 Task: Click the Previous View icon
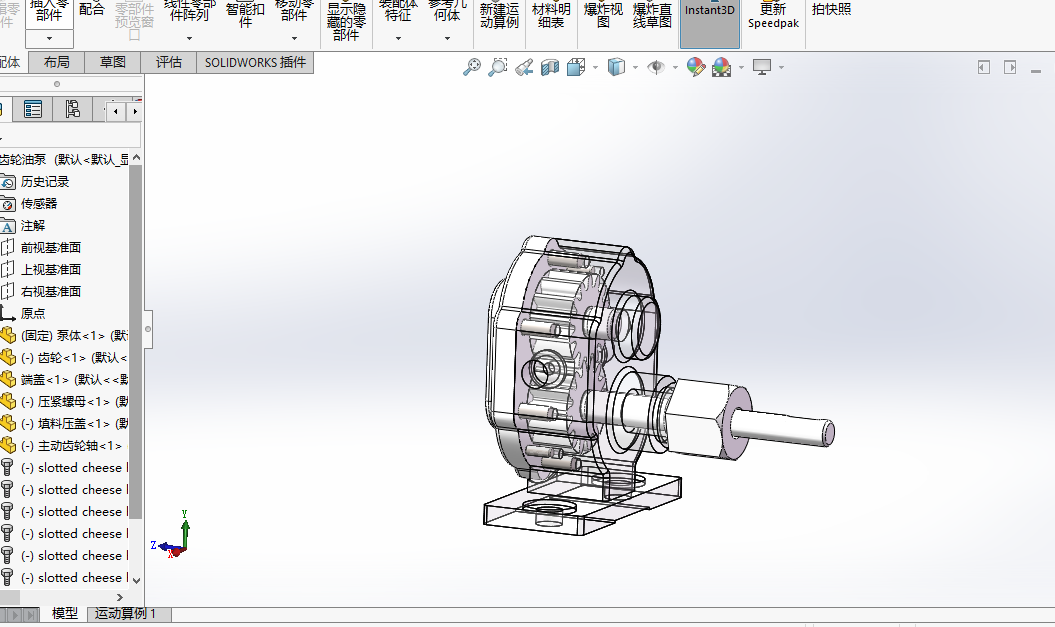point(523,67)
